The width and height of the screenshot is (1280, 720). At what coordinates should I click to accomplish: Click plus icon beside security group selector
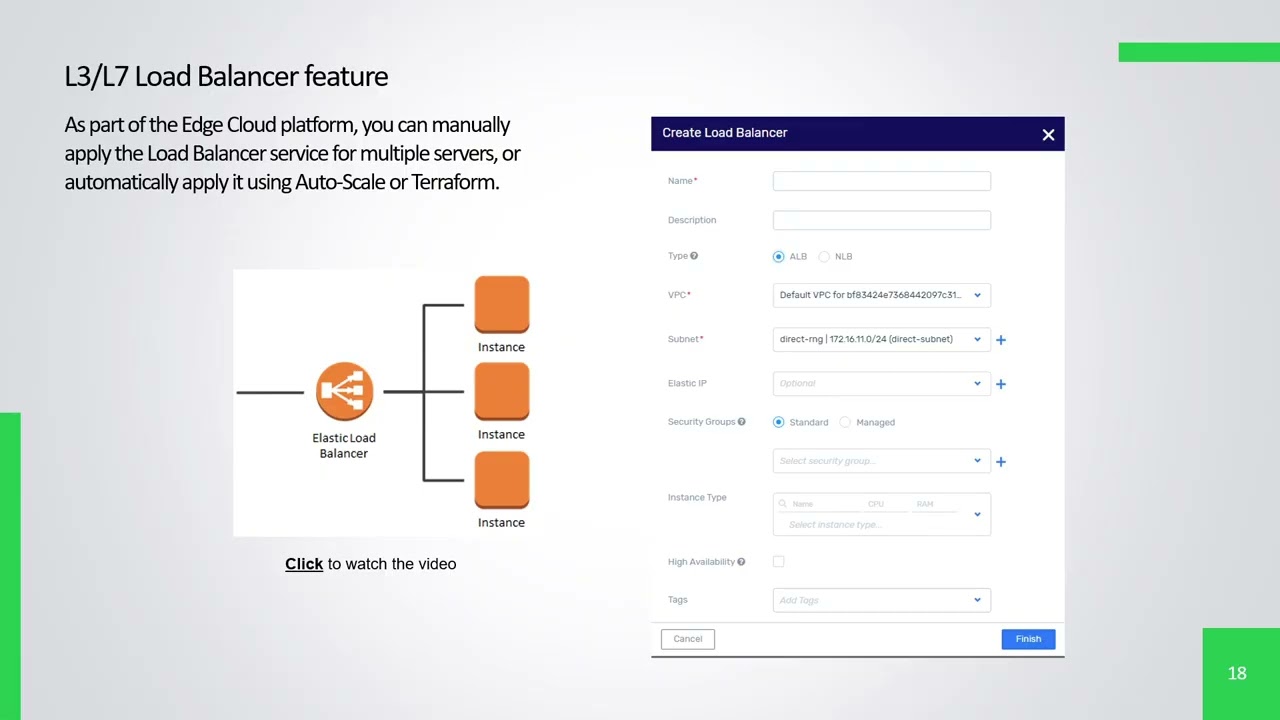tap(1001, 462)
